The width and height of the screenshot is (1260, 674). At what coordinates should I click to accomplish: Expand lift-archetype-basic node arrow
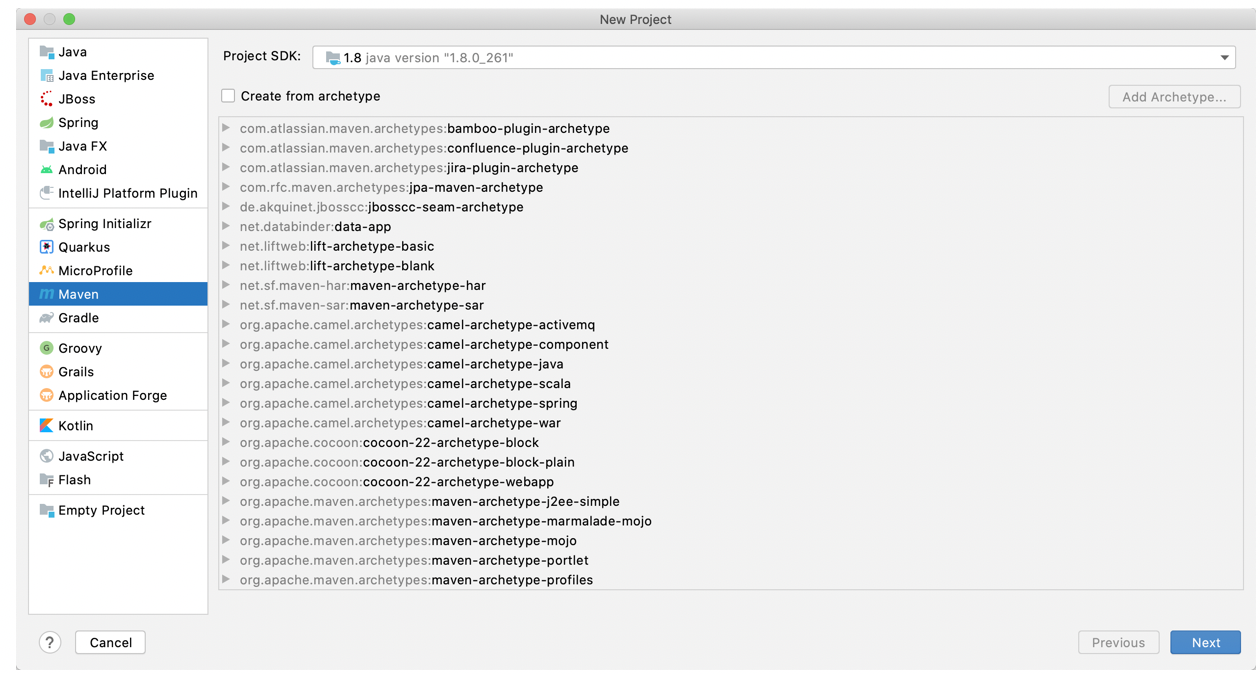pyautogui.click(x=227, y=246)
